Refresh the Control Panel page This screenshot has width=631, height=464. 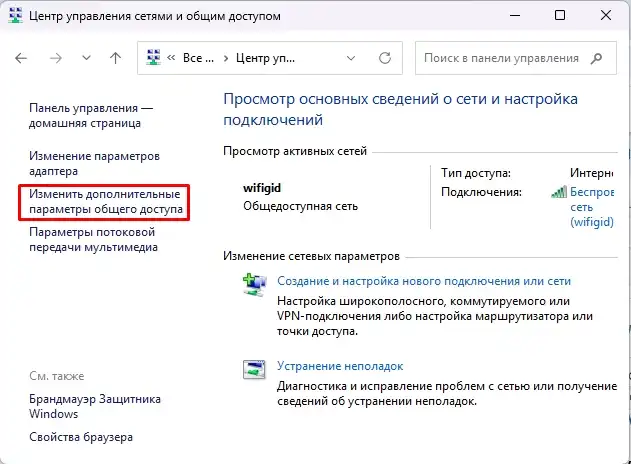point(385,58)
